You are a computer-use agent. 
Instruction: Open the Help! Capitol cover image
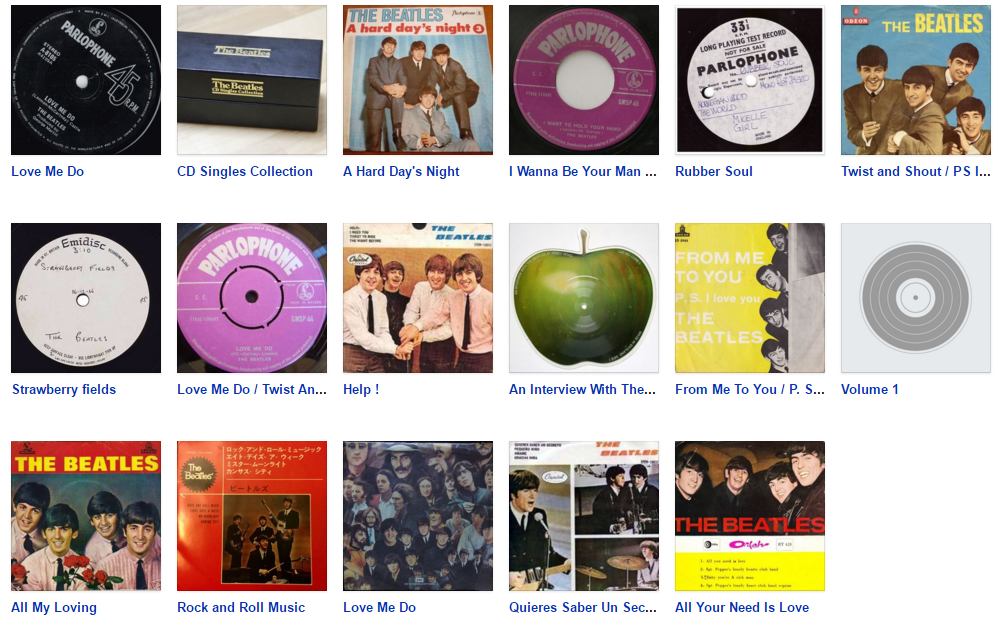tap(418, 298)
